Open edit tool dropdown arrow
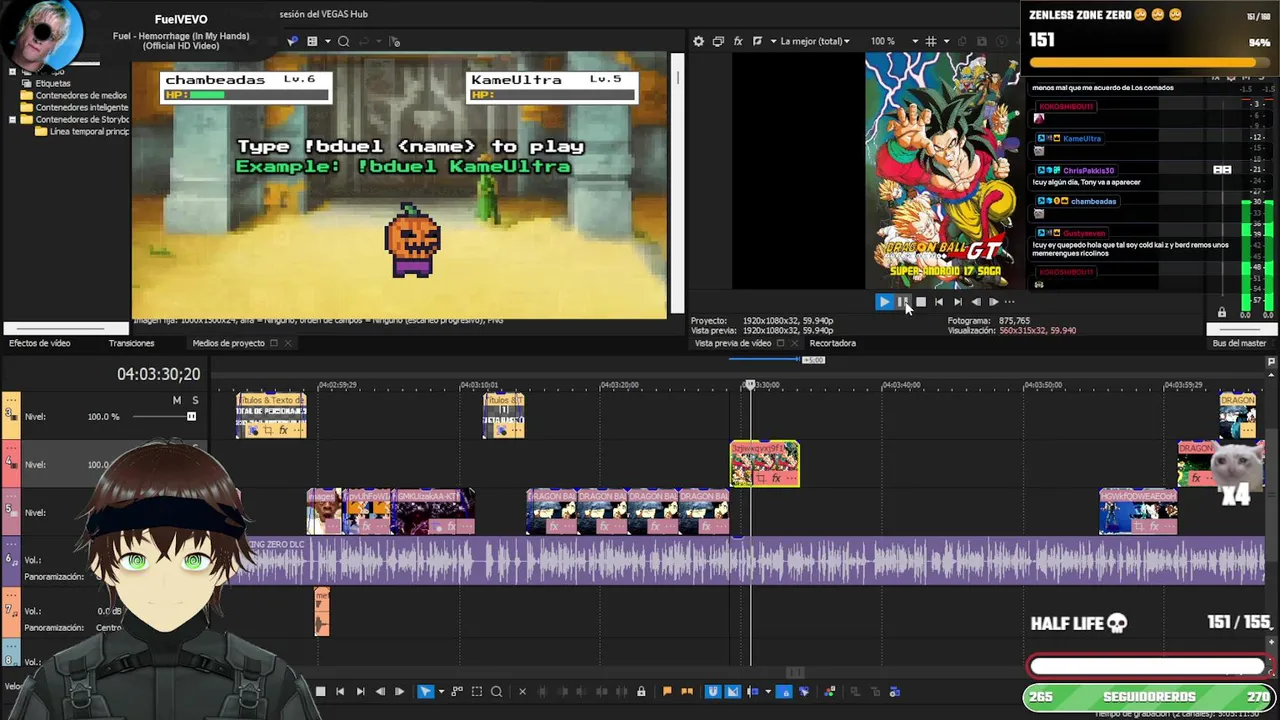The height and width of the screenshot is (720, 1280). (440, 691)
